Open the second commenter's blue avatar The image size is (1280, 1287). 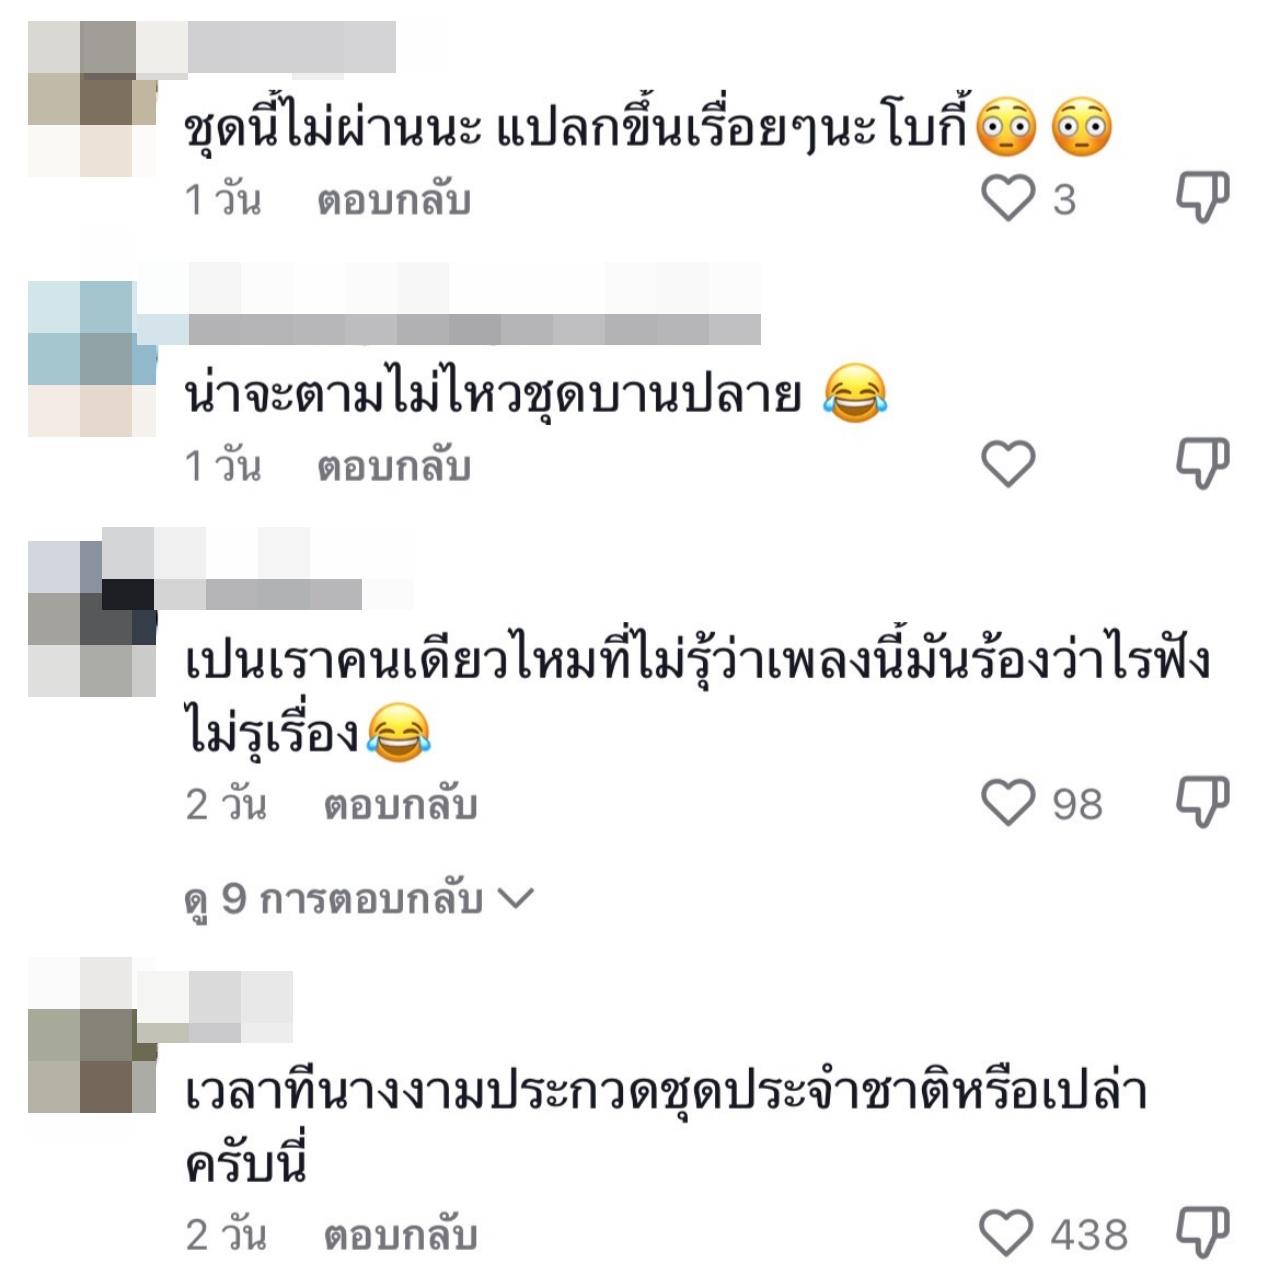click(x=92, y=359)
